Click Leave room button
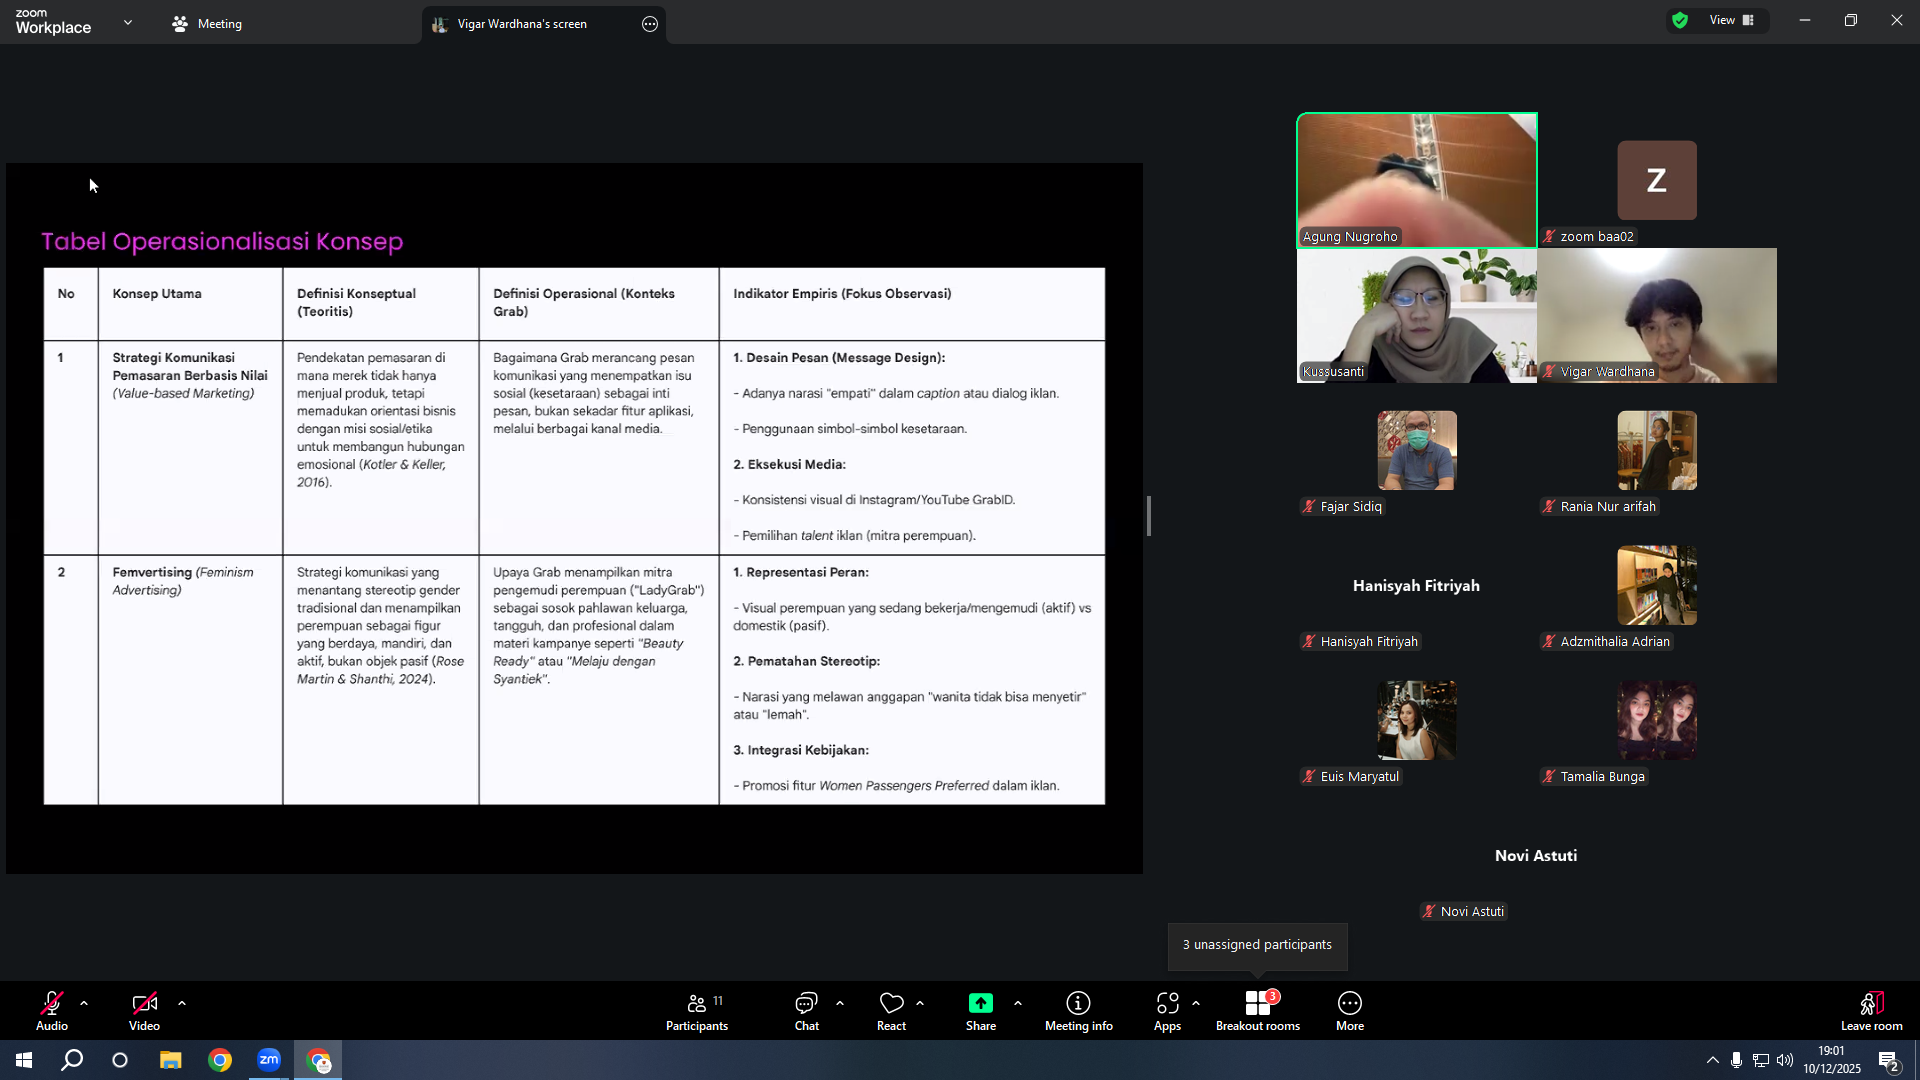 tap(1871, 1011)
